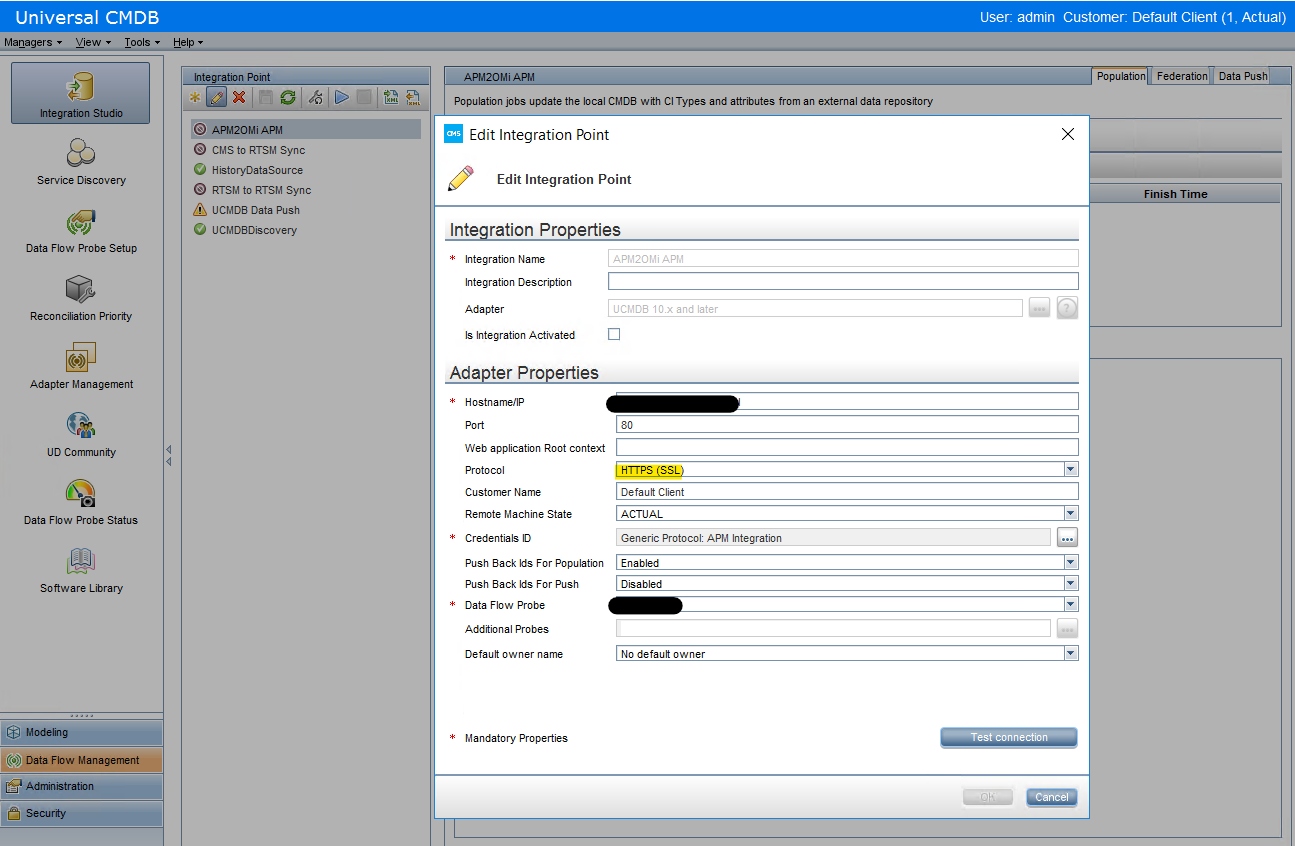Click the Test connection button
Screen dimensions: 1295x846
[1008, 737]
